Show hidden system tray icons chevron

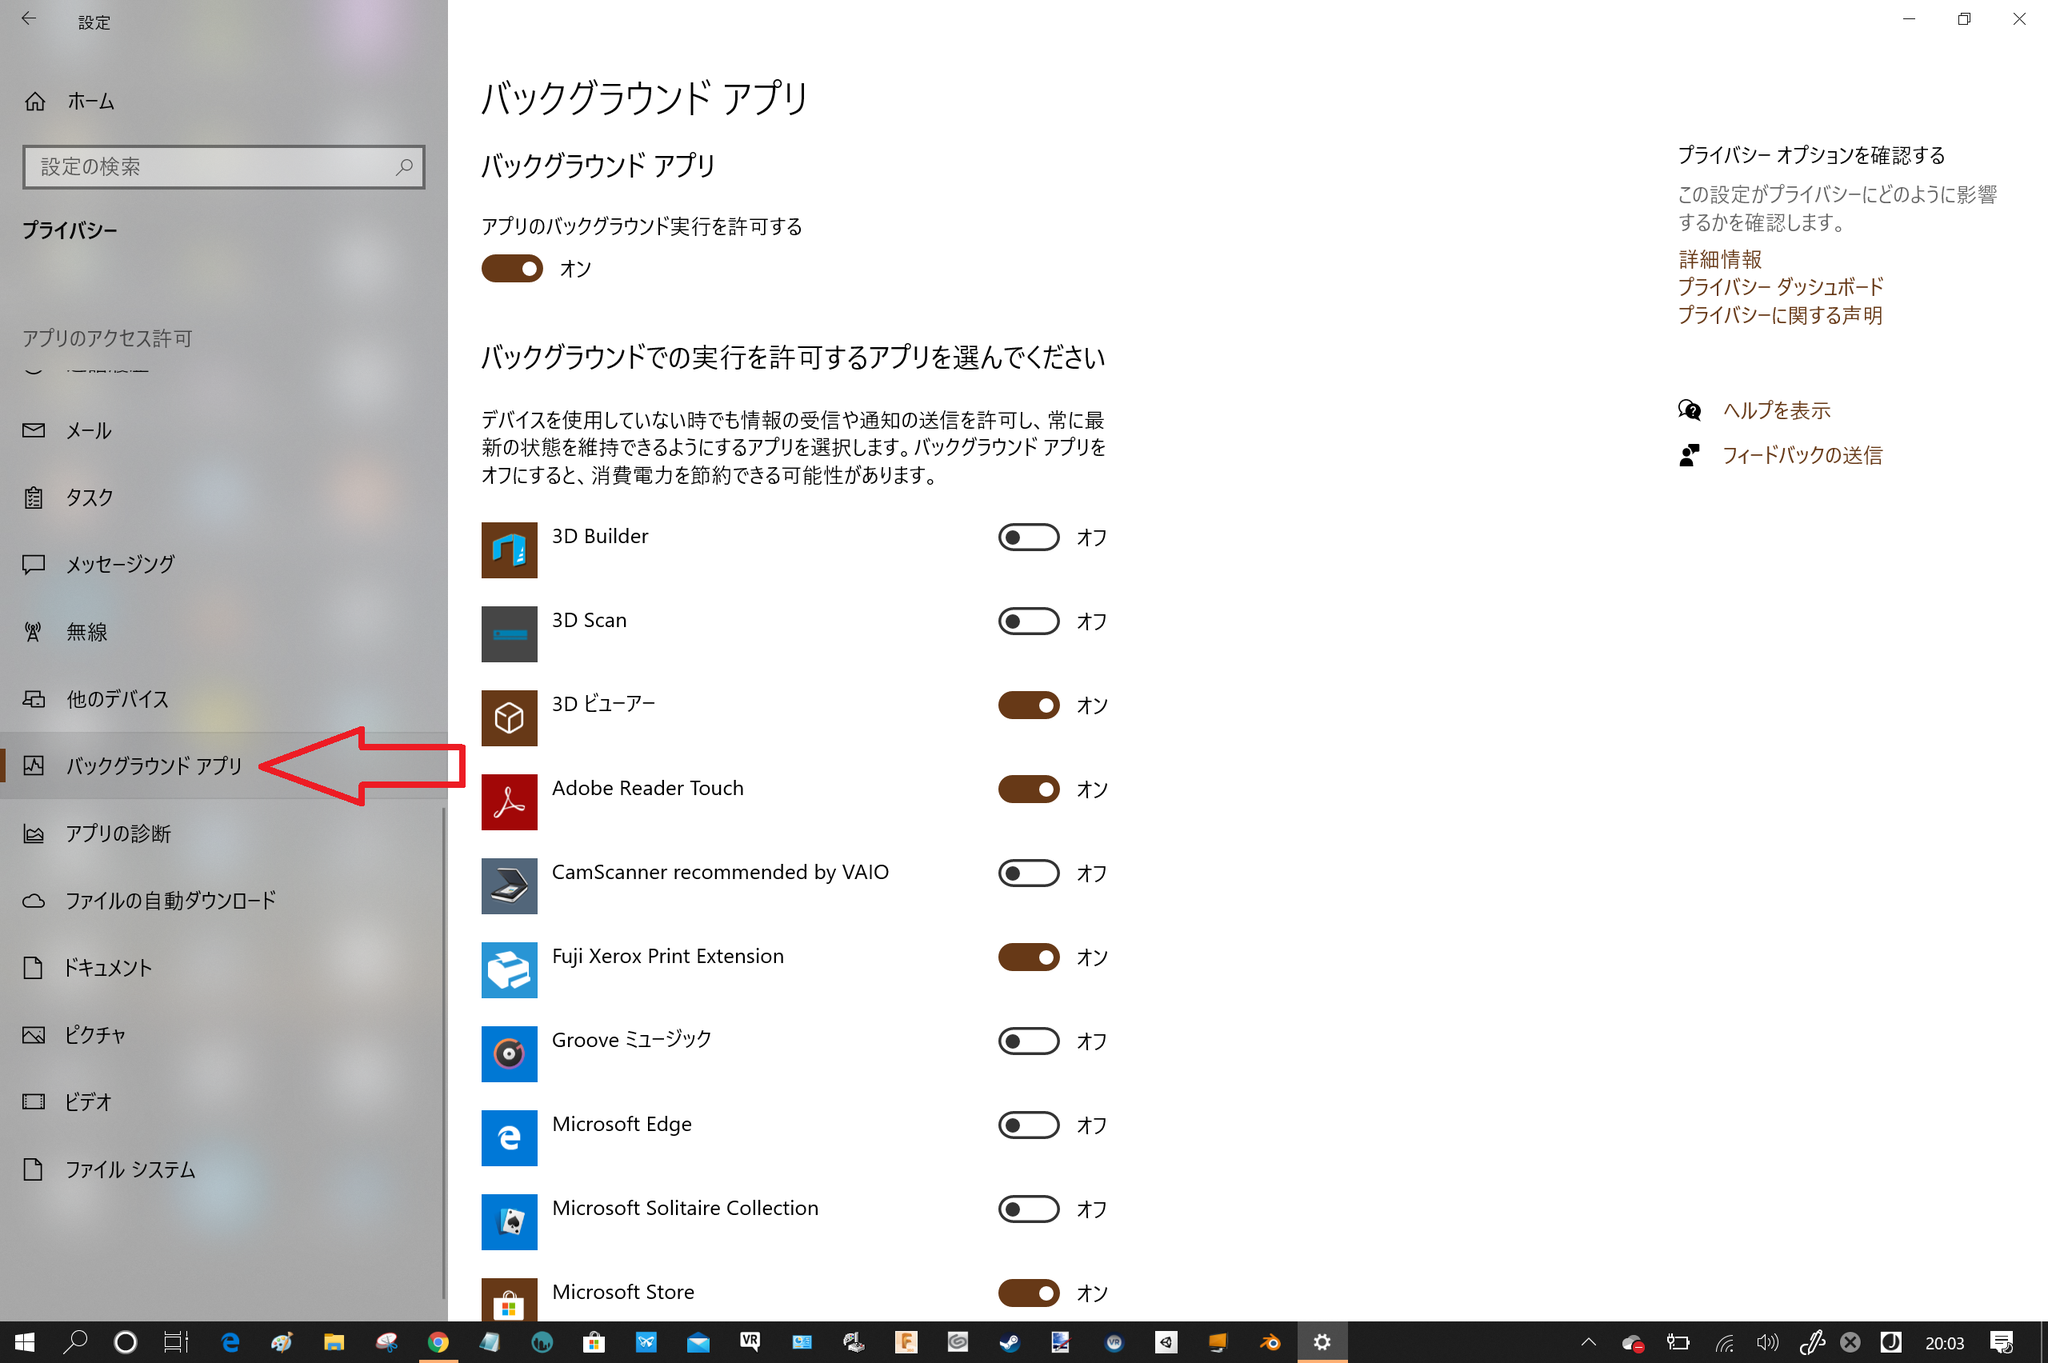pos(1588,1342)
